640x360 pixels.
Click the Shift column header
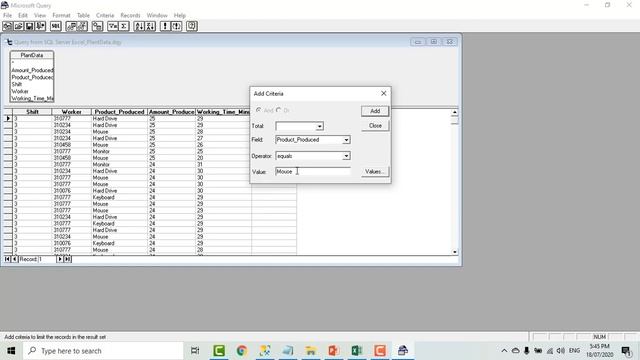(32, 112)
